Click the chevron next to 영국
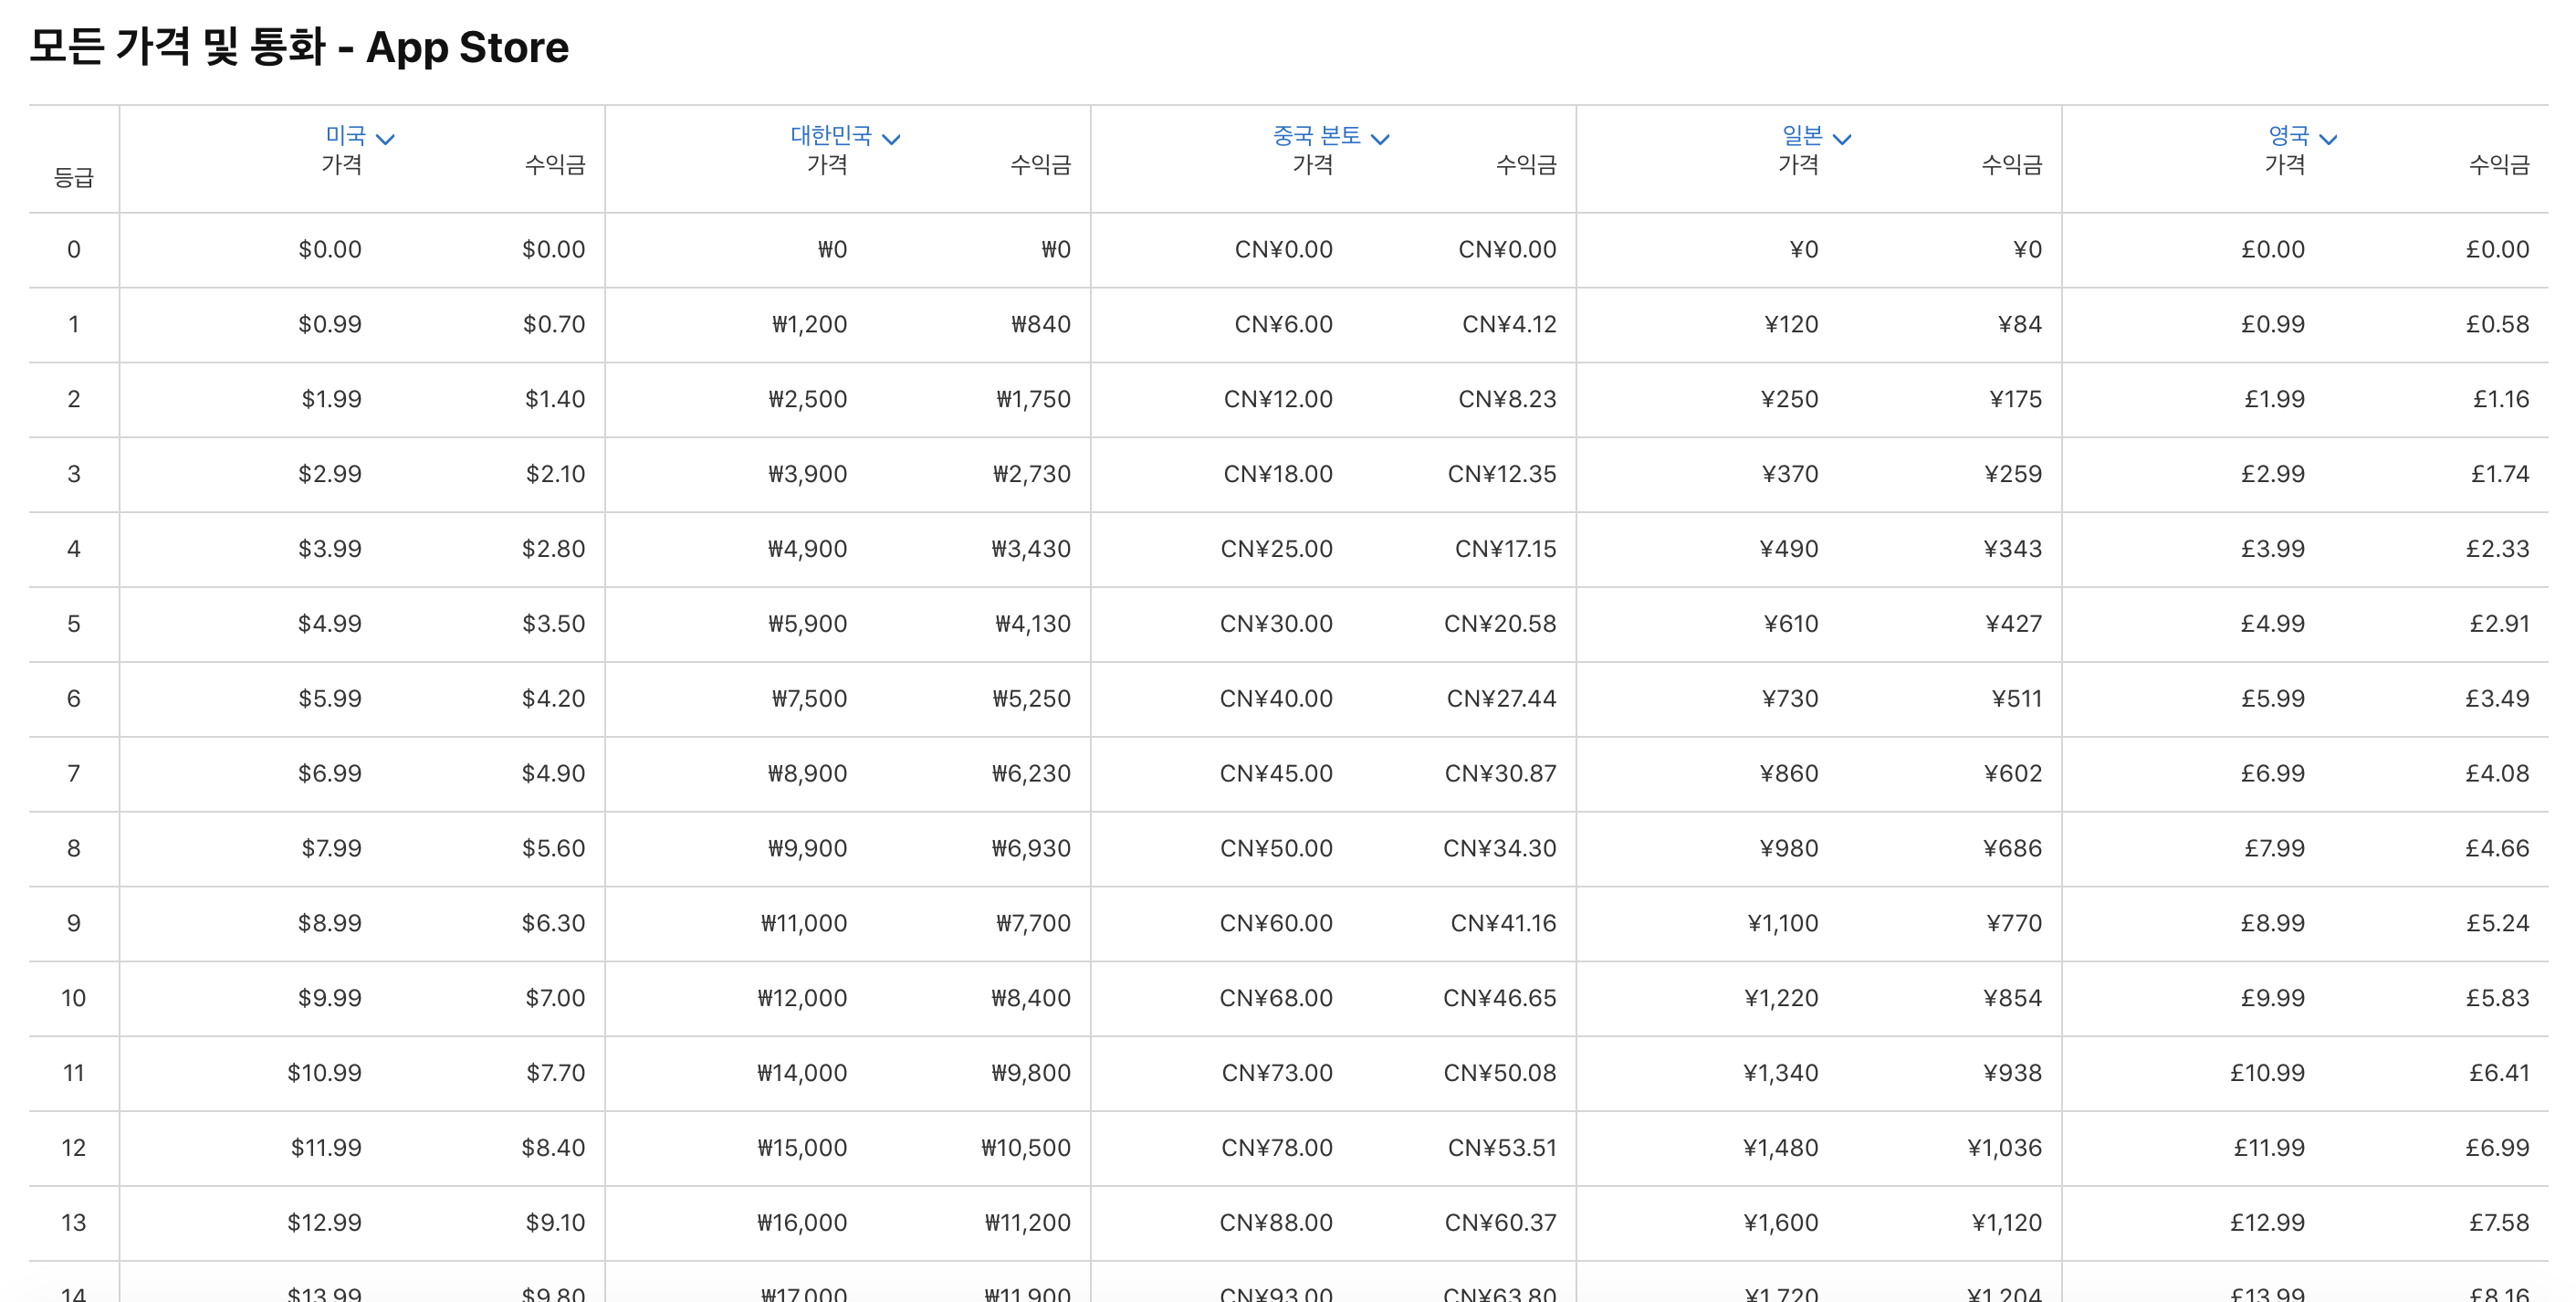The width and height of the screenshot is (2576, 1302). [2328, 139]
